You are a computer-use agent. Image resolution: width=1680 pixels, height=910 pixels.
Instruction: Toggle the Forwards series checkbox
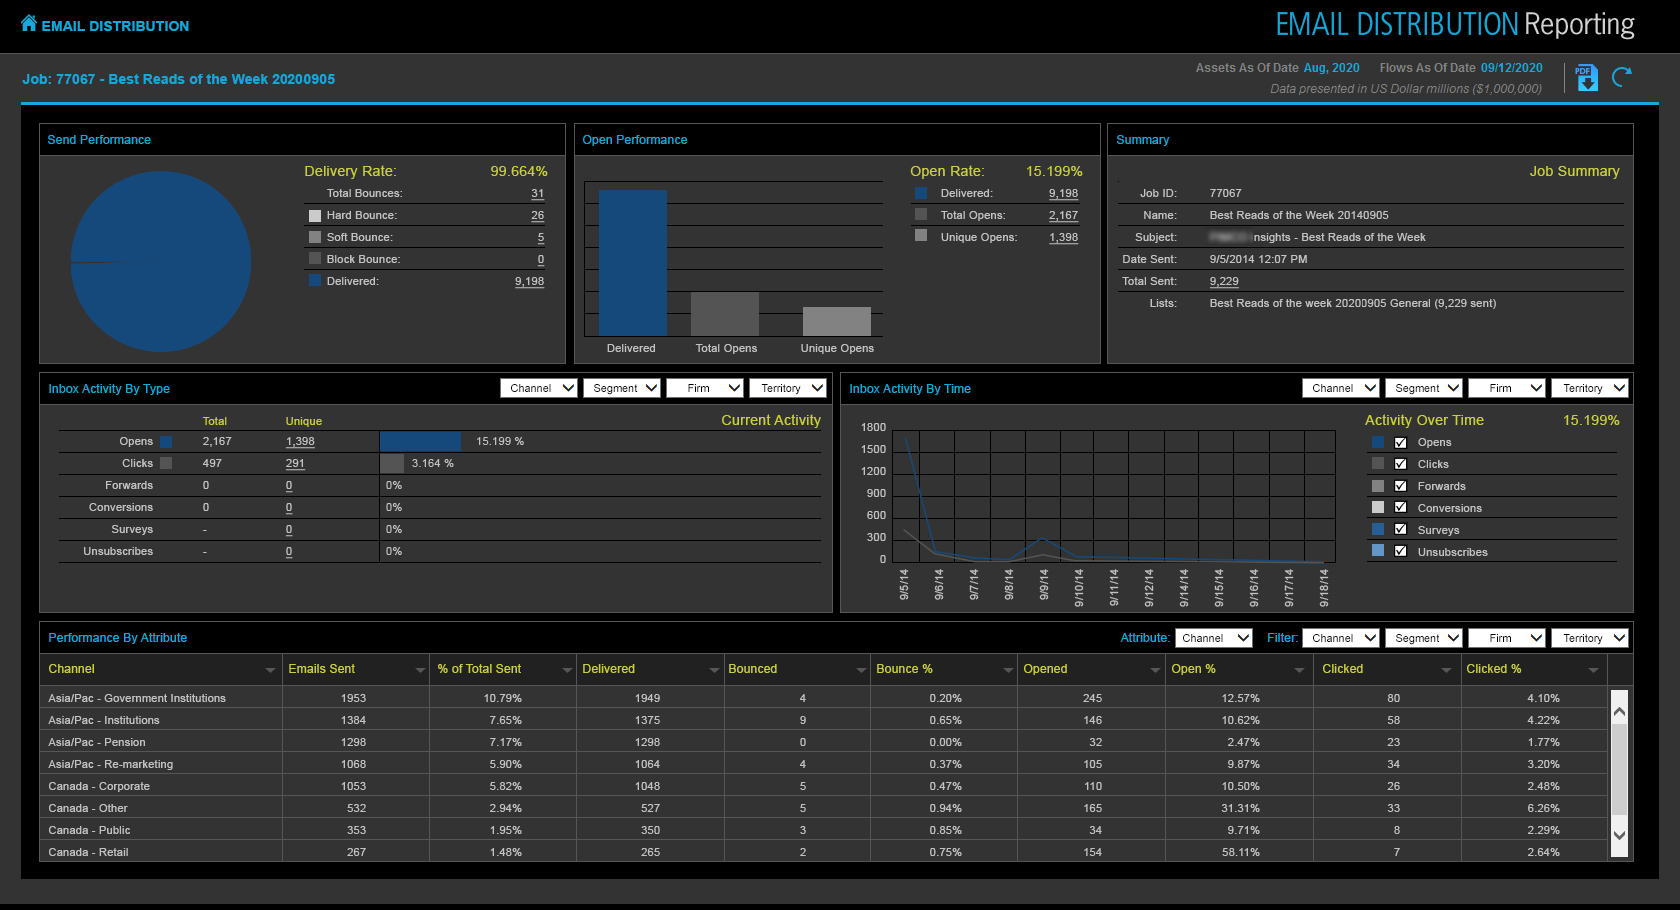1400,487
